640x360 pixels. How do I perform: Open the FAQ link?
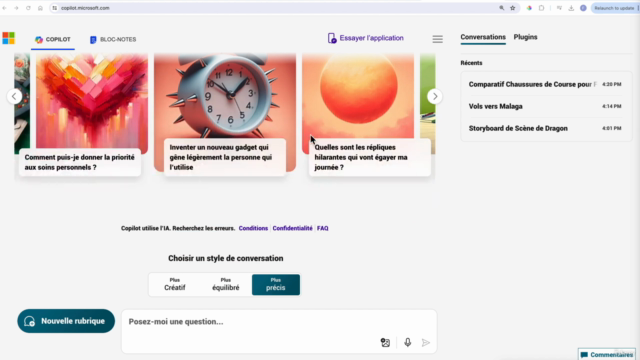pos(322,228)
